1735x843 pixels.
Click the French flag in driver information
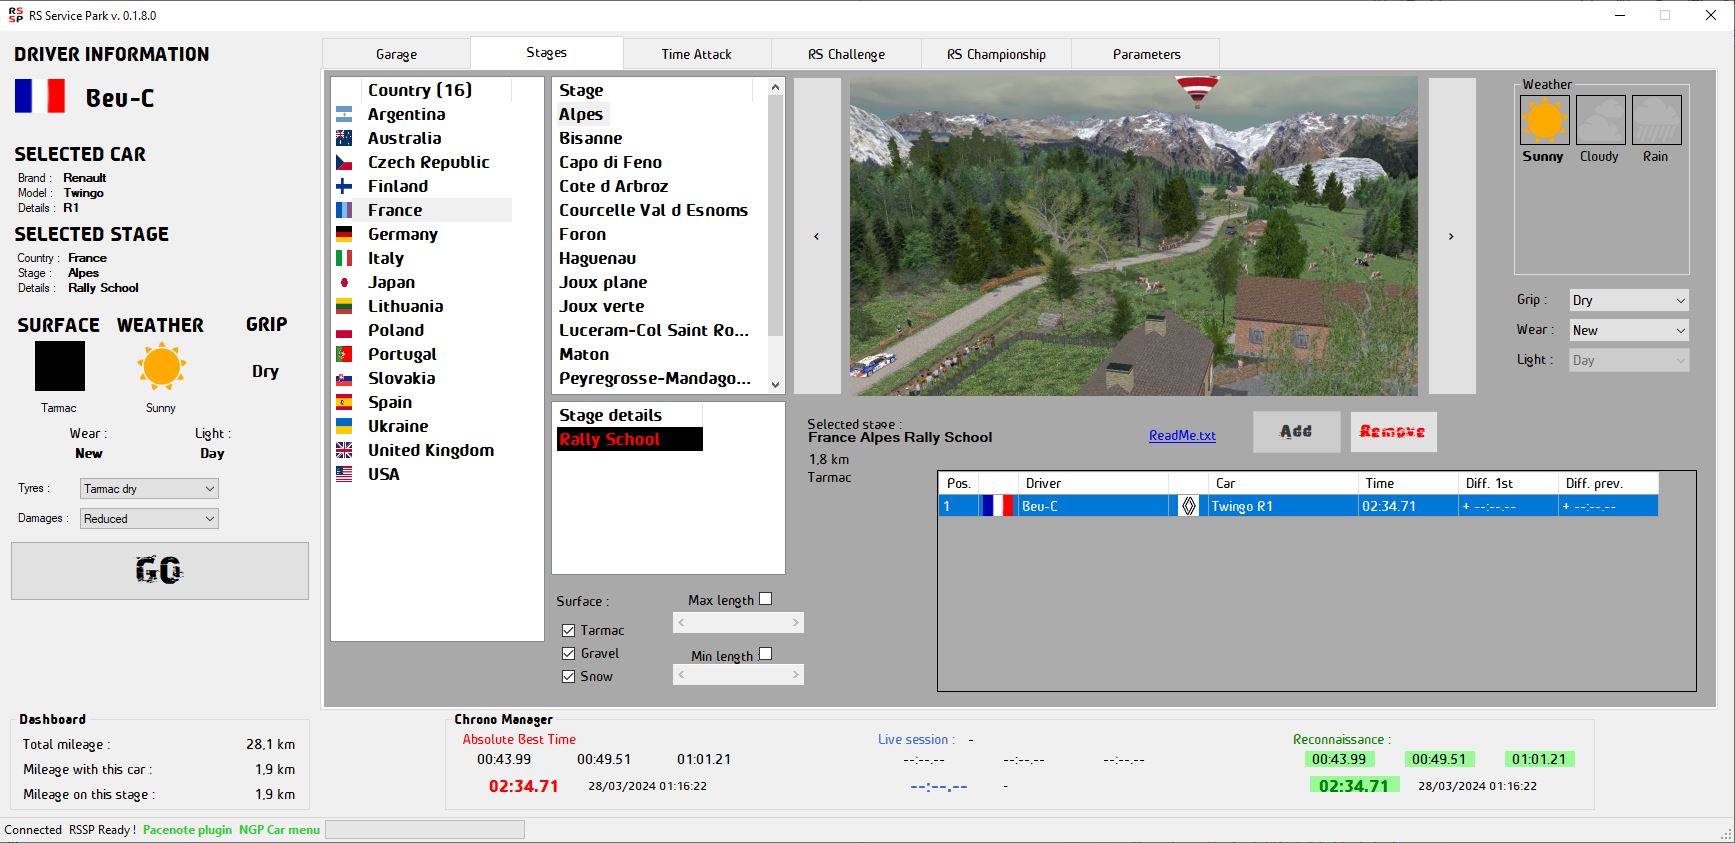click(x=40, y=96)
